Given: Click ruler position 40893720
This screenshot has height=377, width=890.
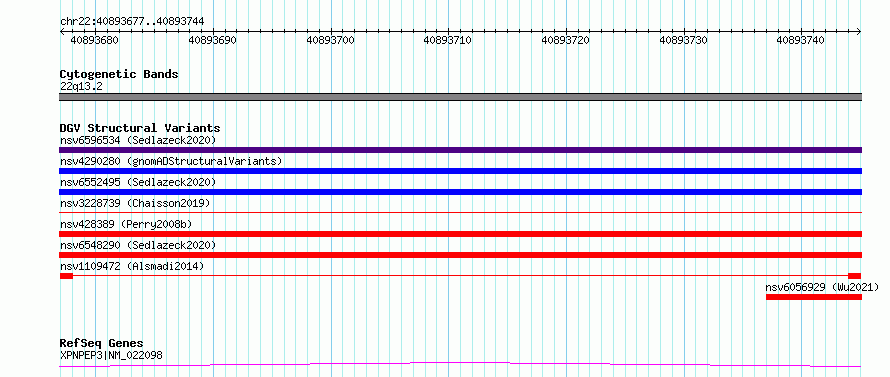Looking at the screenshot, I should 565,40.
